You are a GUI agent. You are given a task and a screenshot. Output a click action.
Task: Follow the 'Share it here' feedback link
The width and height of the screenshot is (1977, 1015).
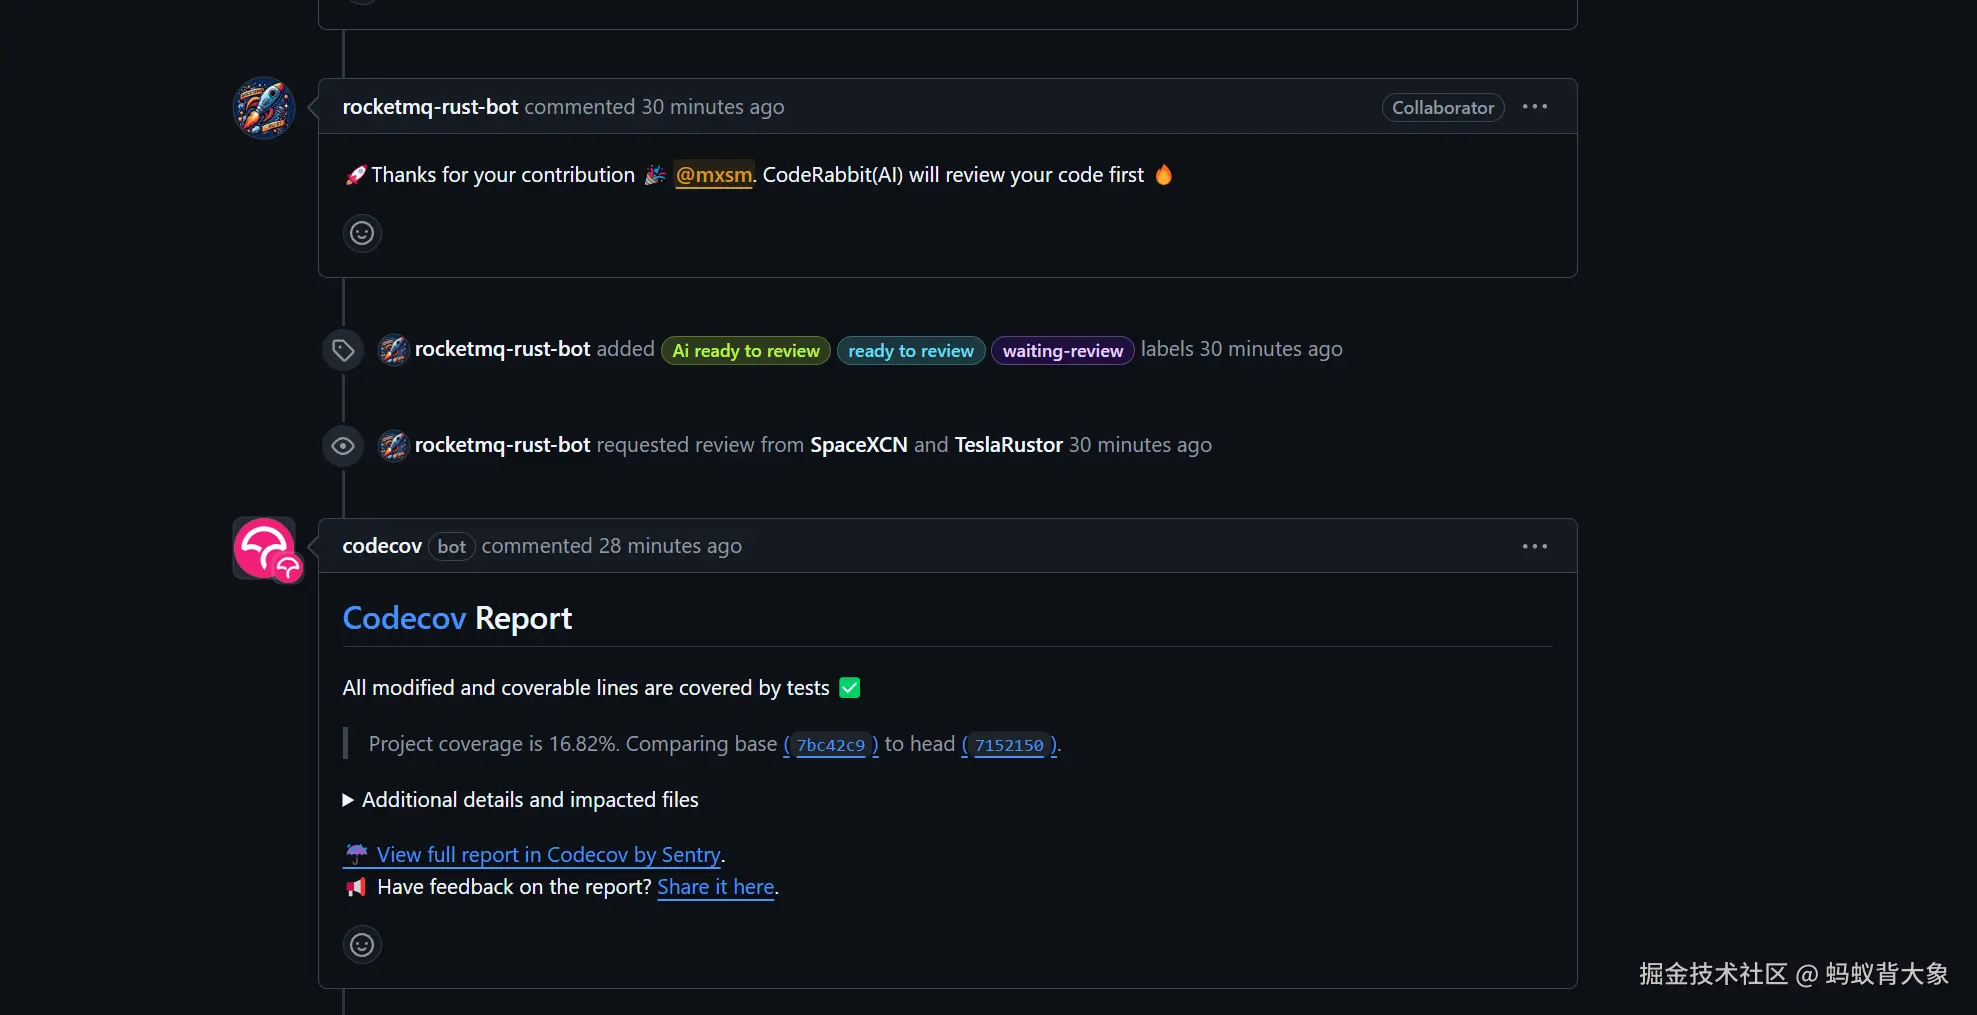click(x=715, y=887)
